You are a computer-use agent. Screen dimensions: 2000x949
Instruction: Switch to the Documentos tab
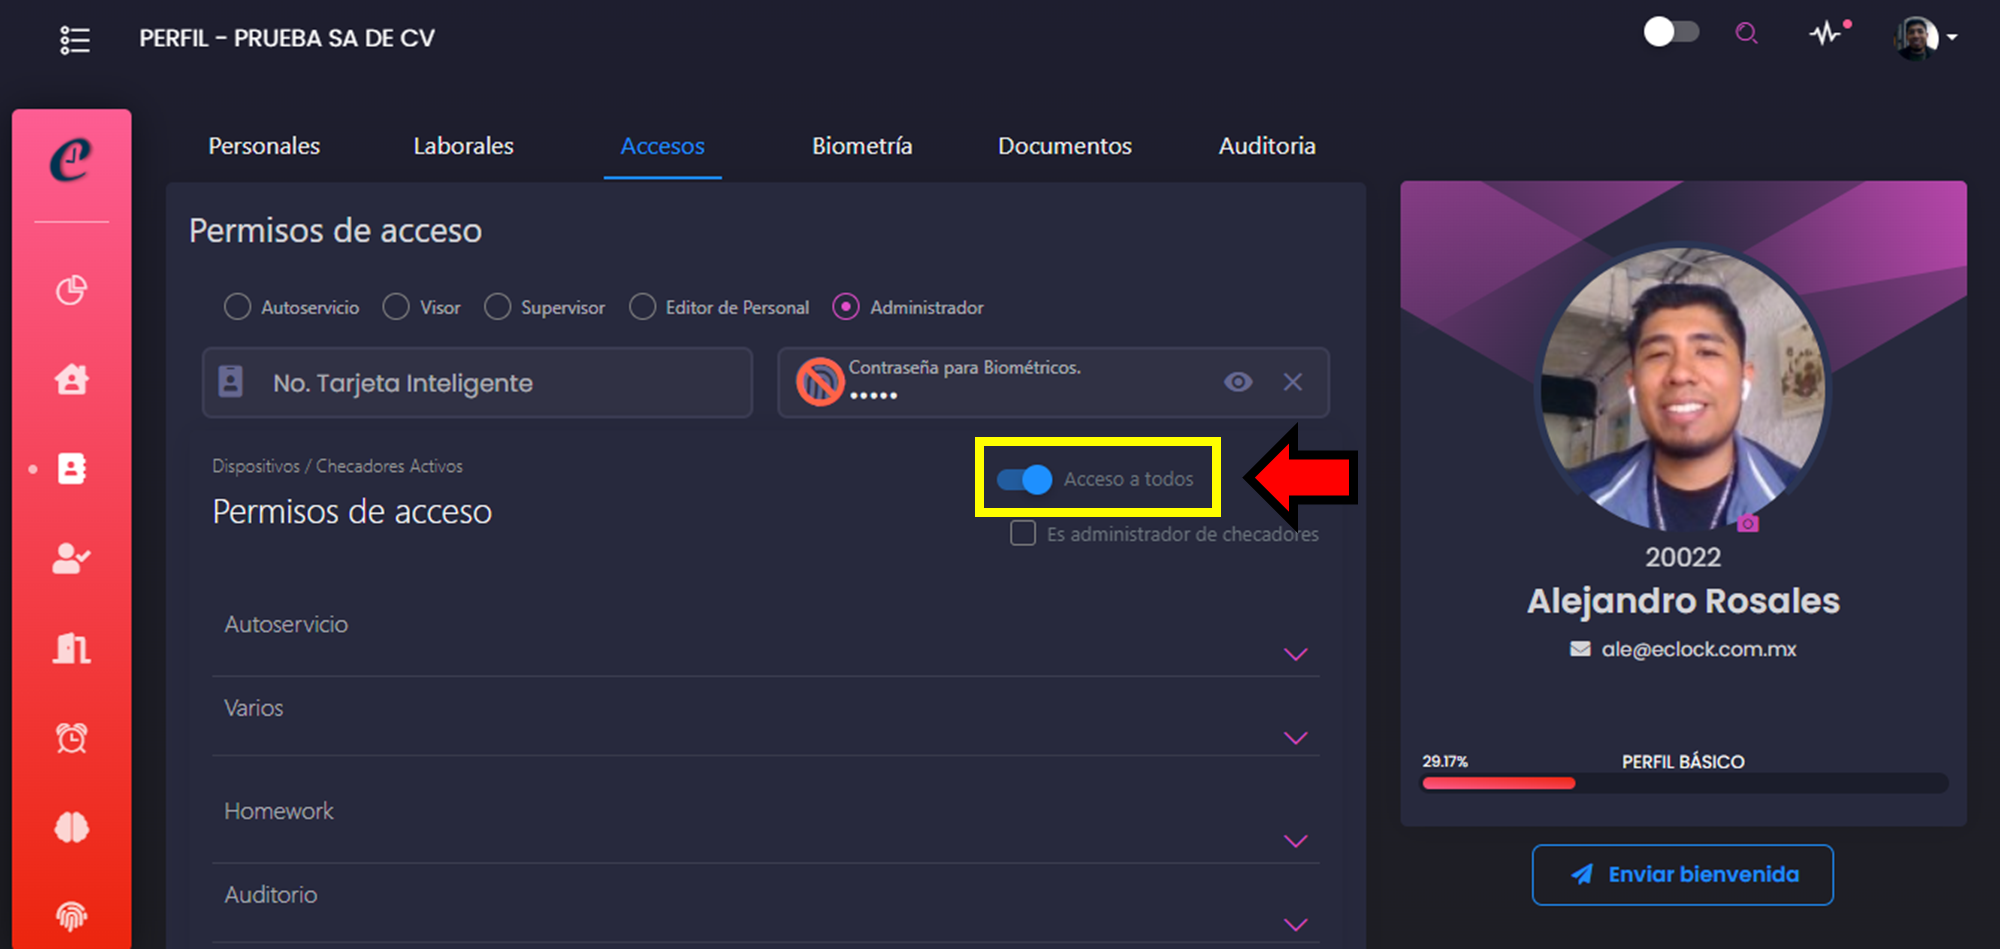click(1065, 146)
